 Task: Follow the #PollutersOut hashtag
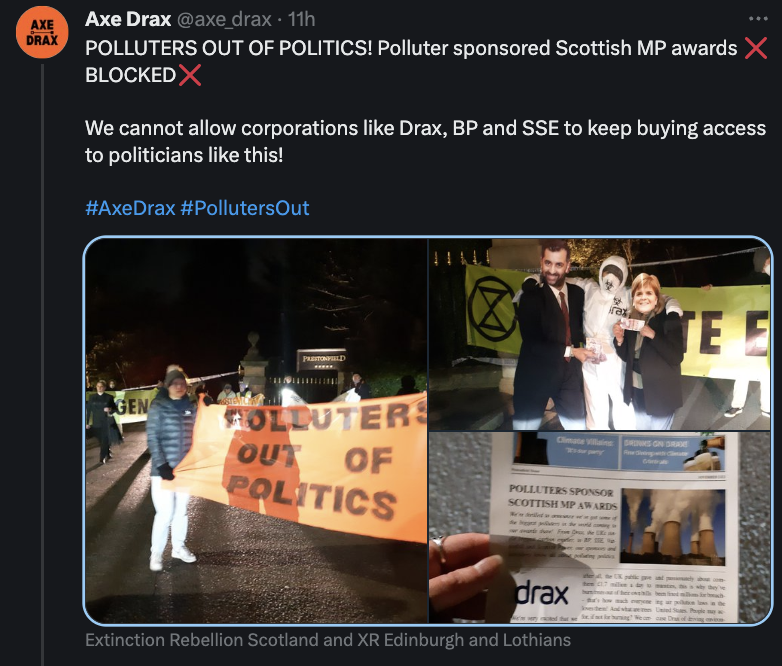point(245,208)
